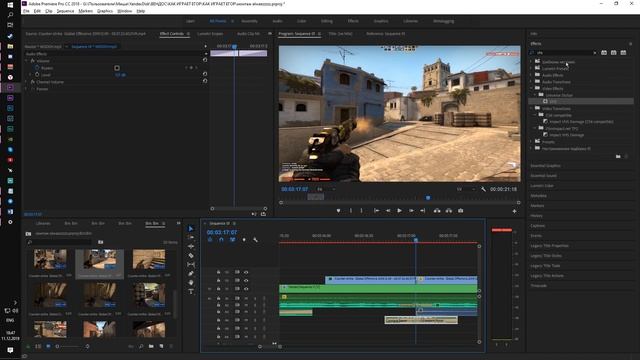Add a marker in the timeline panel
The width and height of the screenshot is (640, 360).
(x=244, y=240)
